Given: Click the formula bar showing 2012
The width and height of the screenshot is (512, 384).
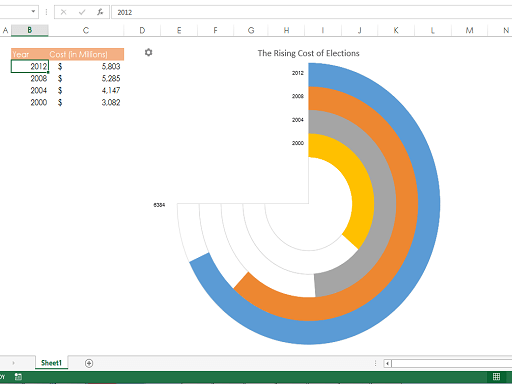Looking at the screenshot, I should [311, 12].
